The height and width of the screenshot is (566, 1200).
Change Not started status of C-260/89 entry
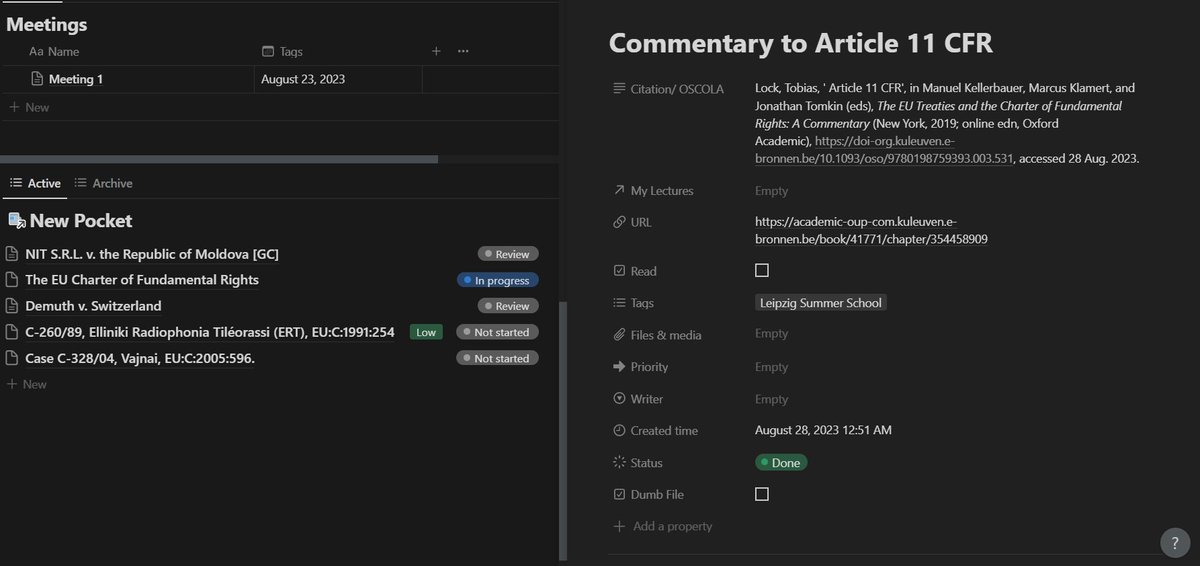[x=498, y=332]
